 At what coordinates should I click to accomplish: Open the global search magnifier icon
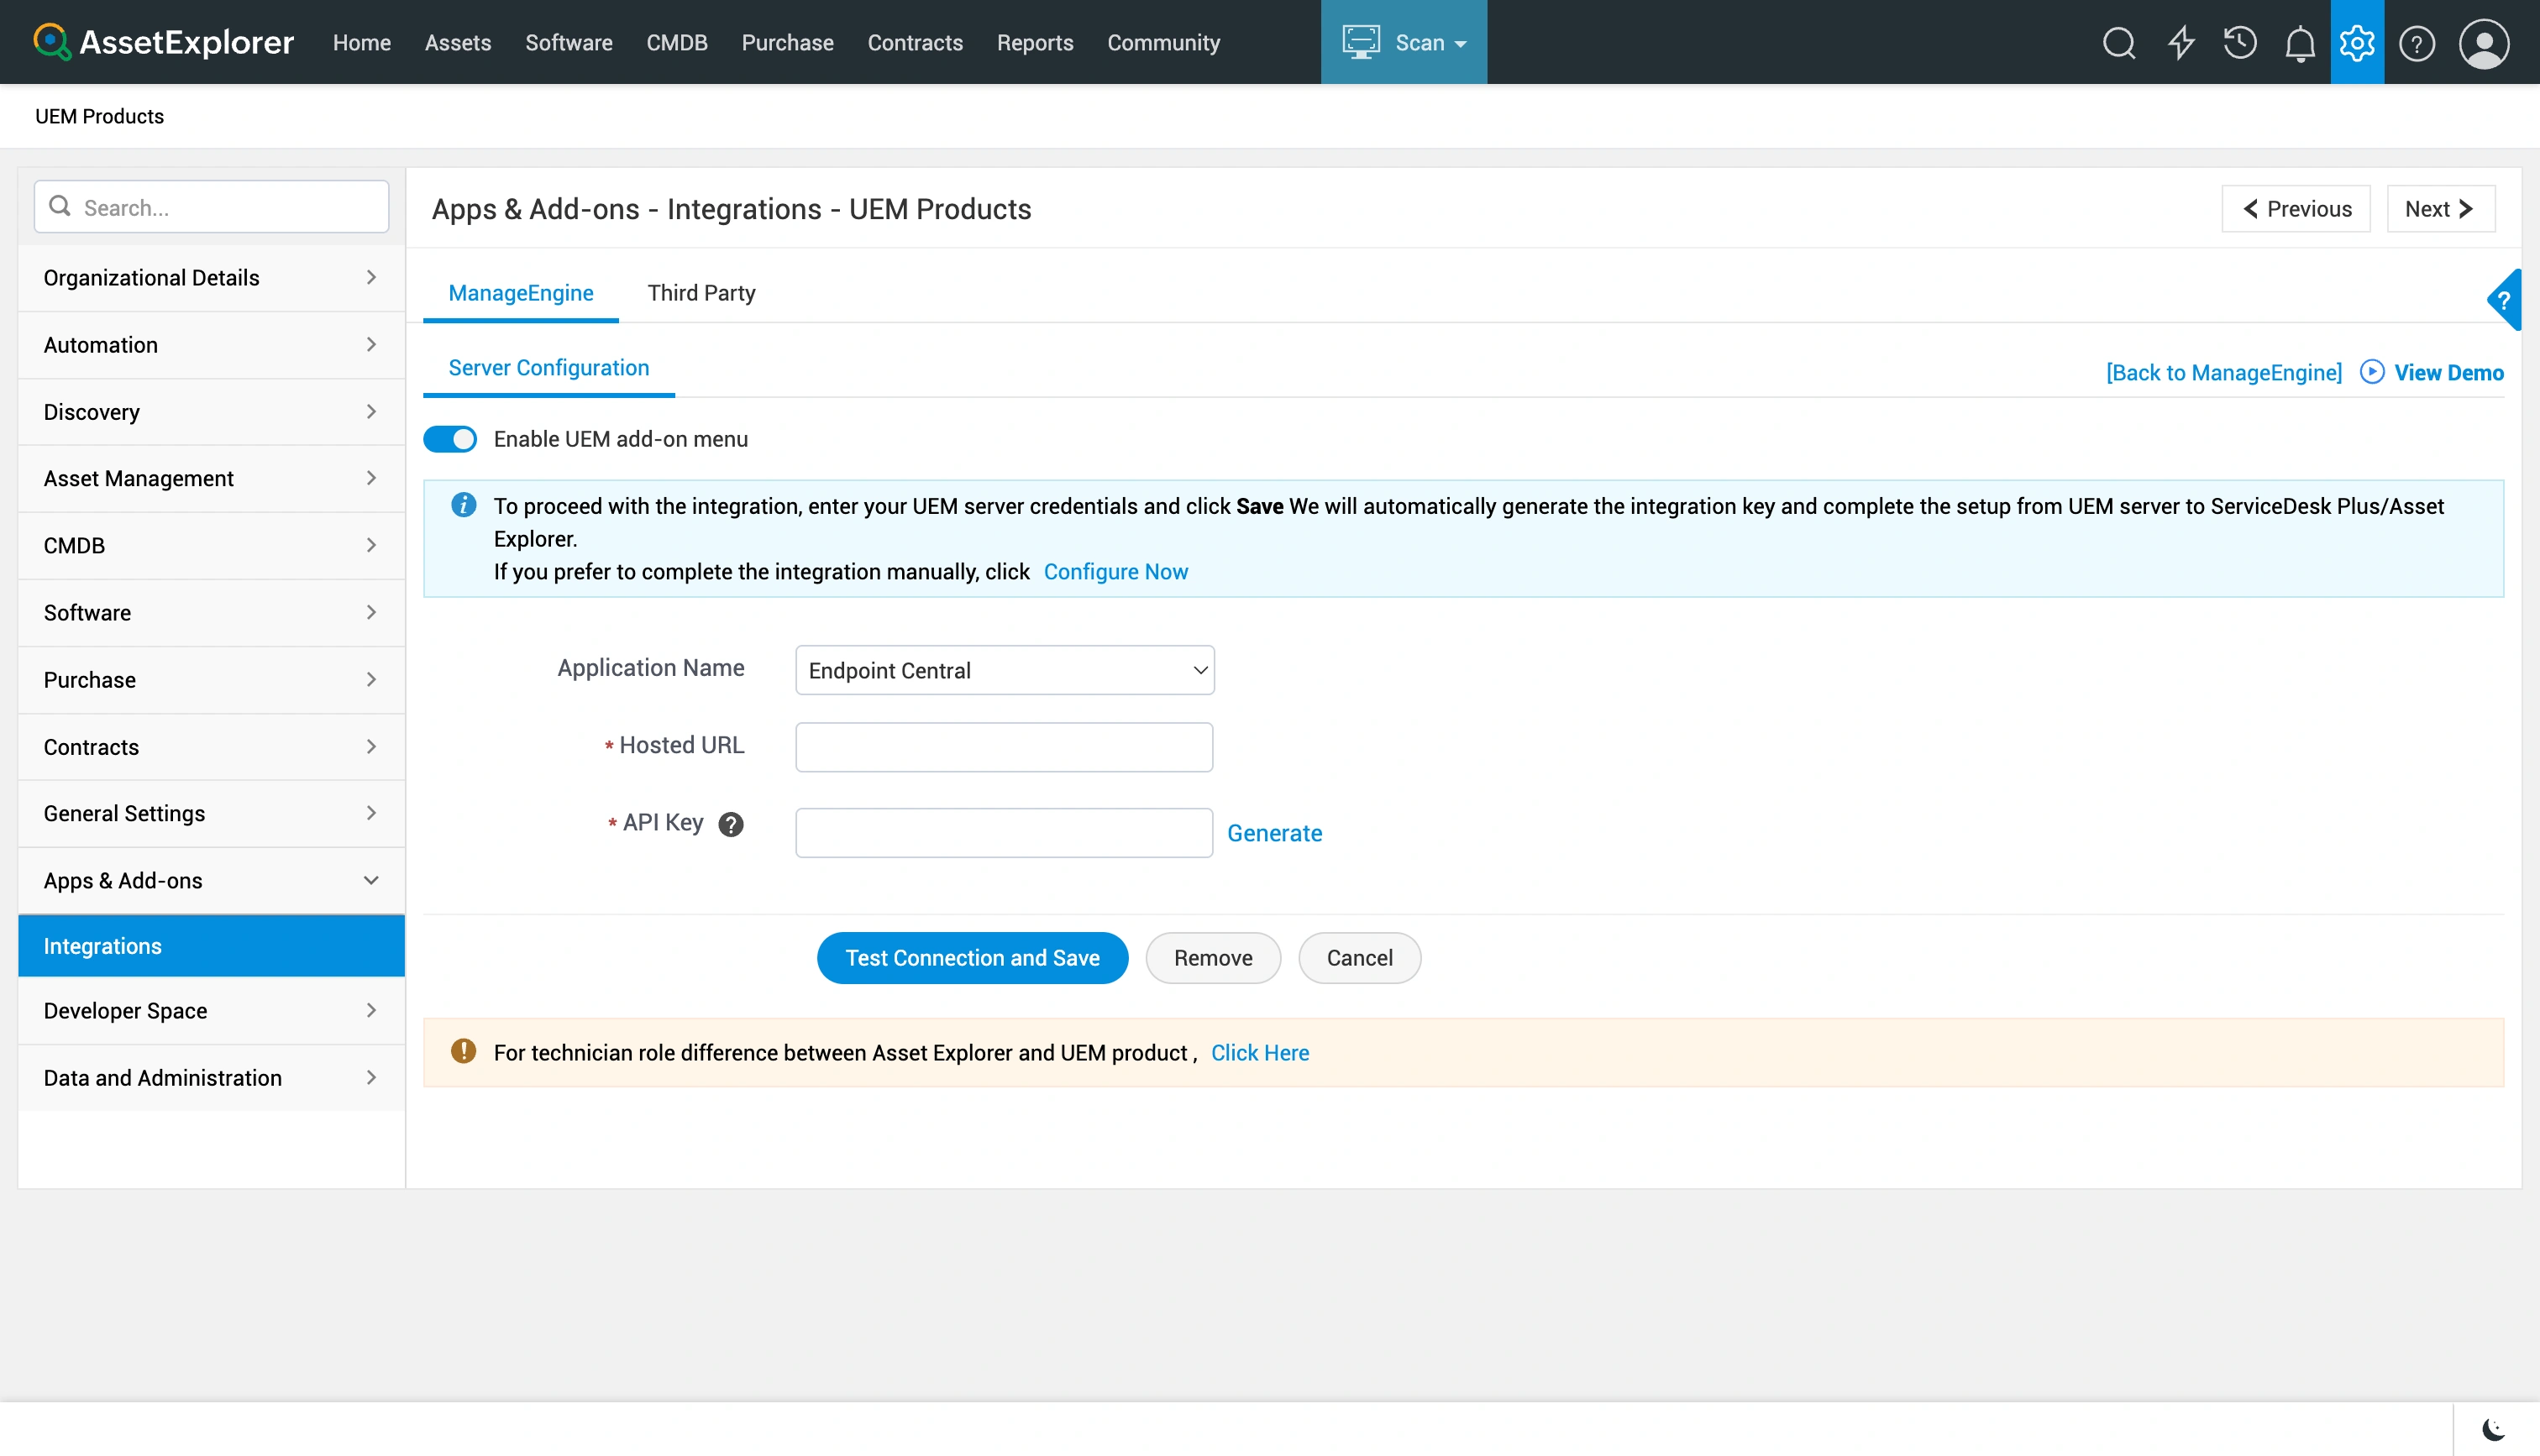tap(2118, 43)
